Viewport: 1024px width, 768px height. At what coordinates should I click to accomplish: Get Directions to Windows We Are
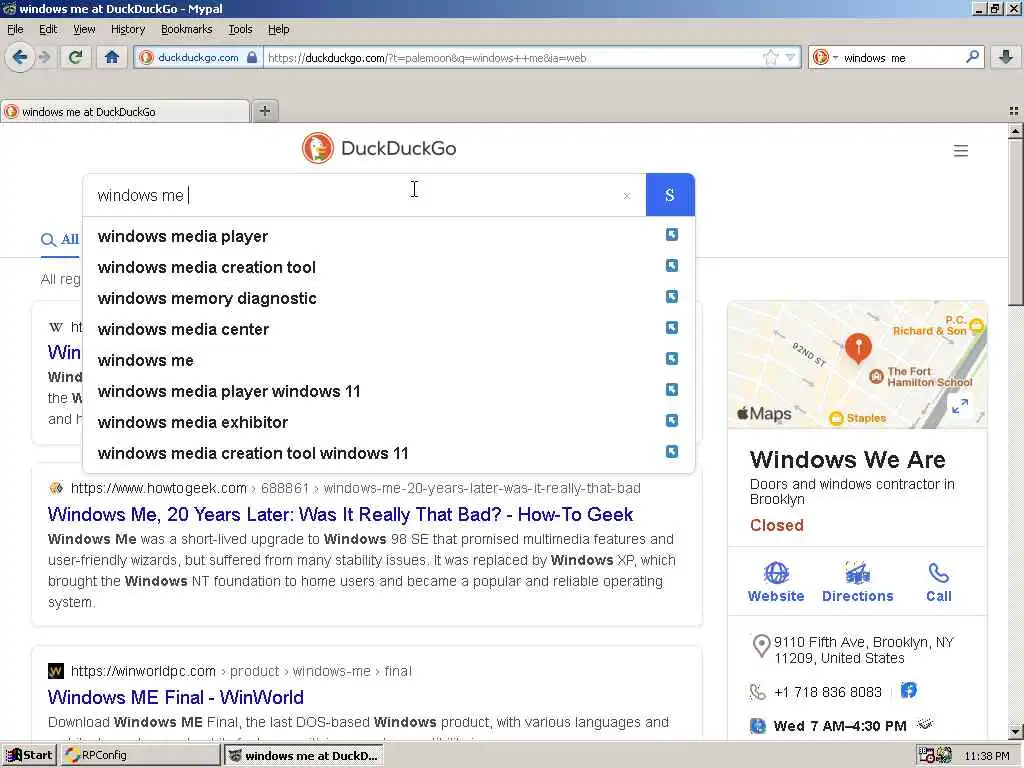pyautogui.click(x=857, y=583)
